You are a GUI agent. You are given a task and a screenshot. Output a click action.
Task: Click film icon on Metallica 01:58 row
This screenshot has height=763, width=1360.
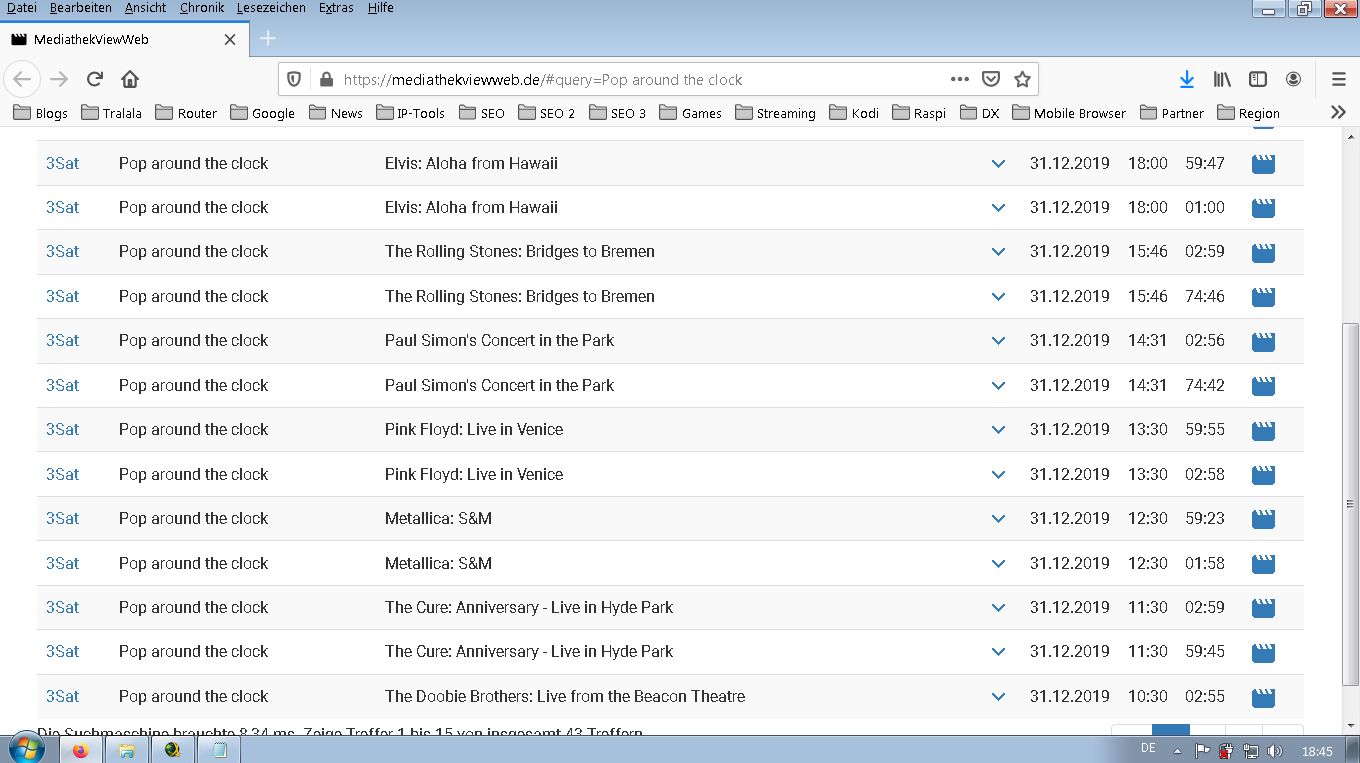[1263, 564]
